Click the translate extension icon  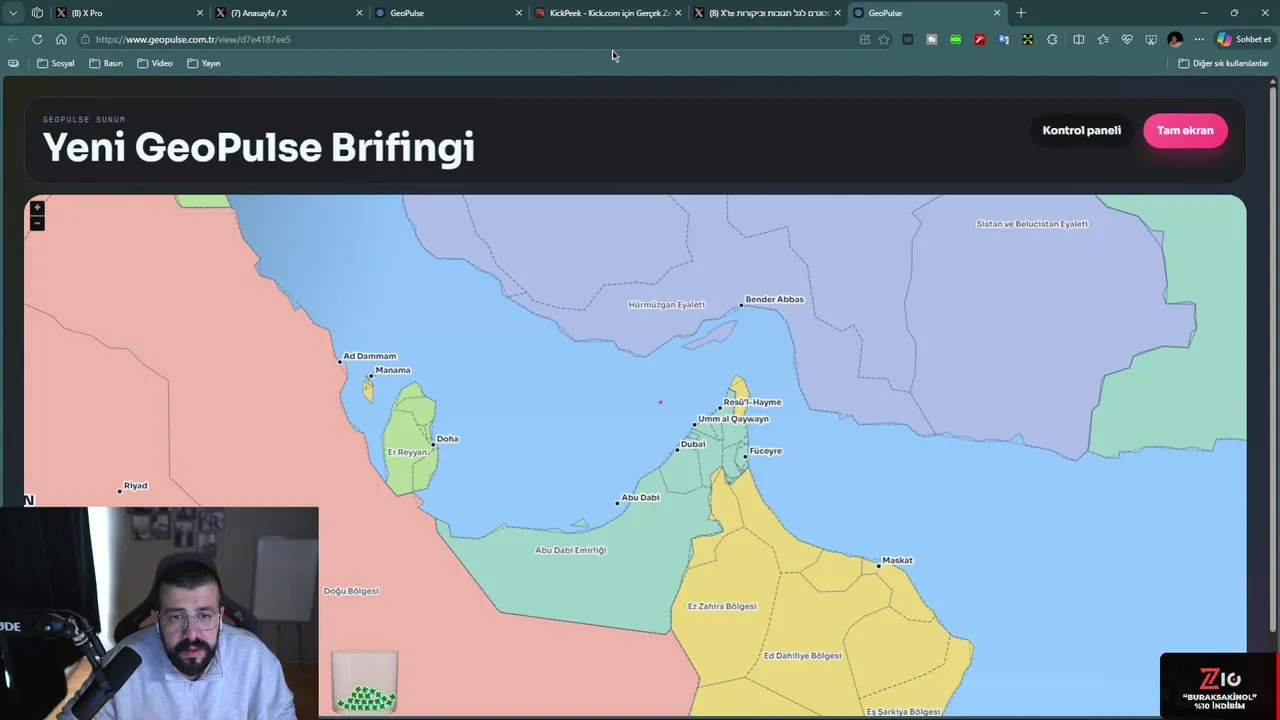click(x=1004, y=39)
